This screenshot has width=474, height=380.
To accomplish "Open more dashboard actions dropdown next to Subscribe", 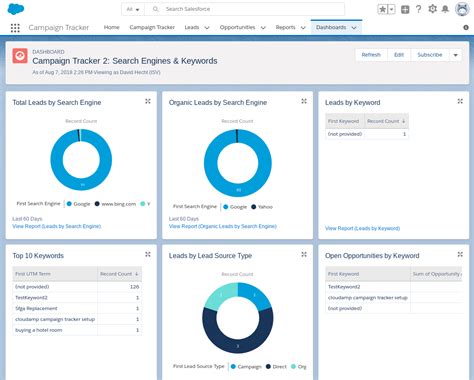I will (455, 55).
